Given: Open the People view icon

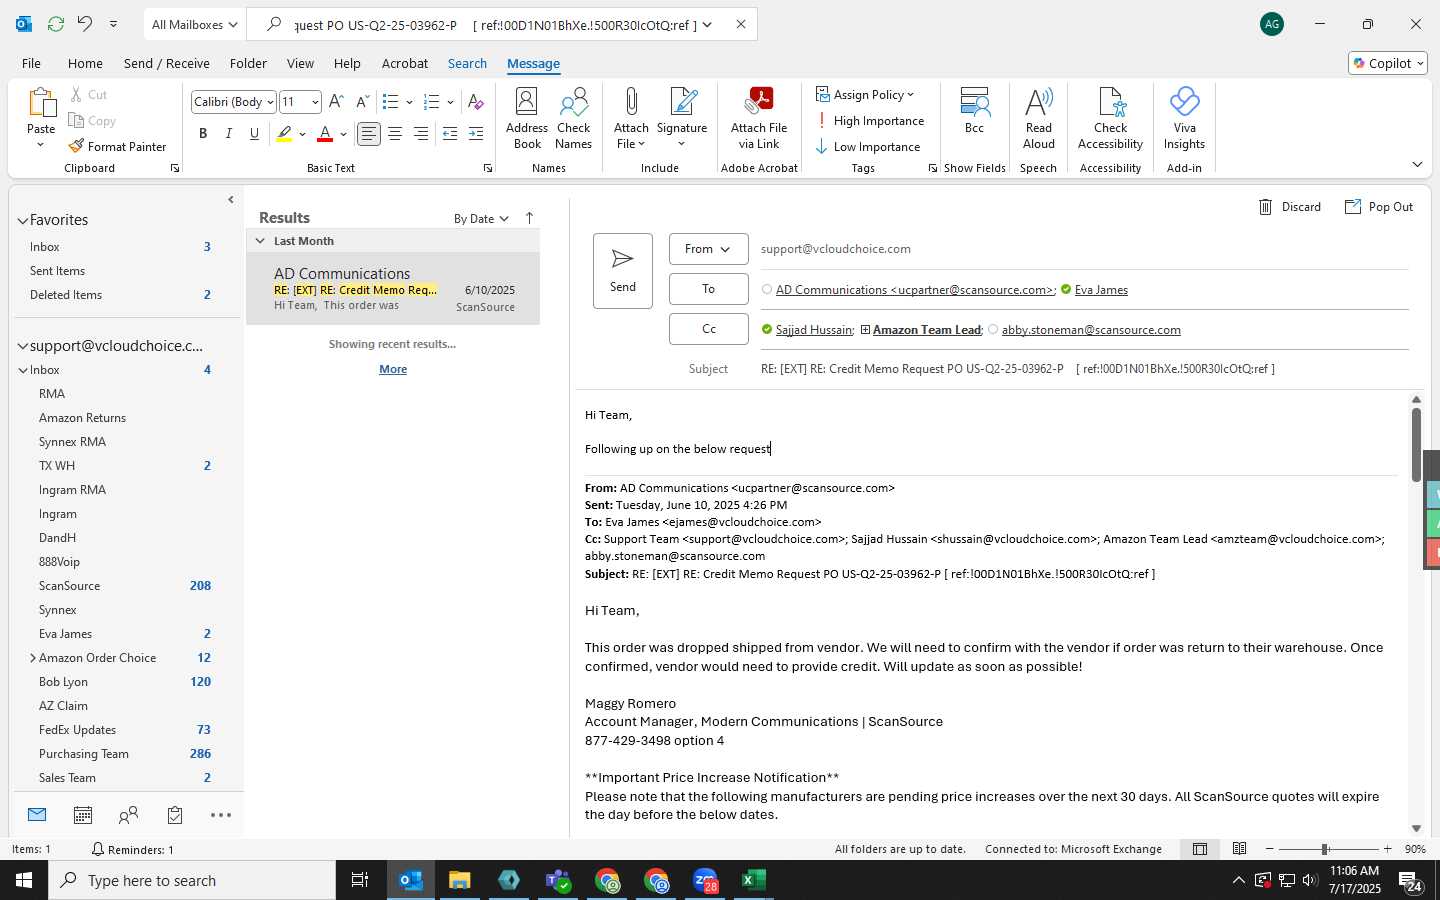Looking at the screenshot, I should 128,815.
